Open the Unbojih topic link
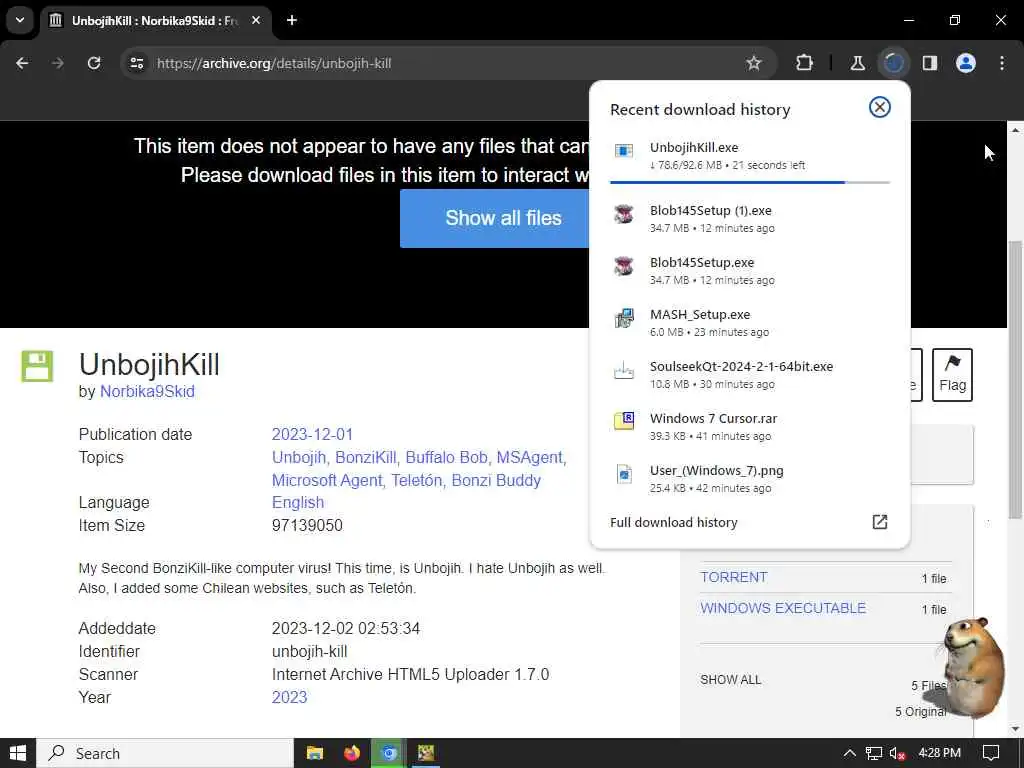Image resolution: width=1024 pixels, height=768 pixels. pos(298,457)
